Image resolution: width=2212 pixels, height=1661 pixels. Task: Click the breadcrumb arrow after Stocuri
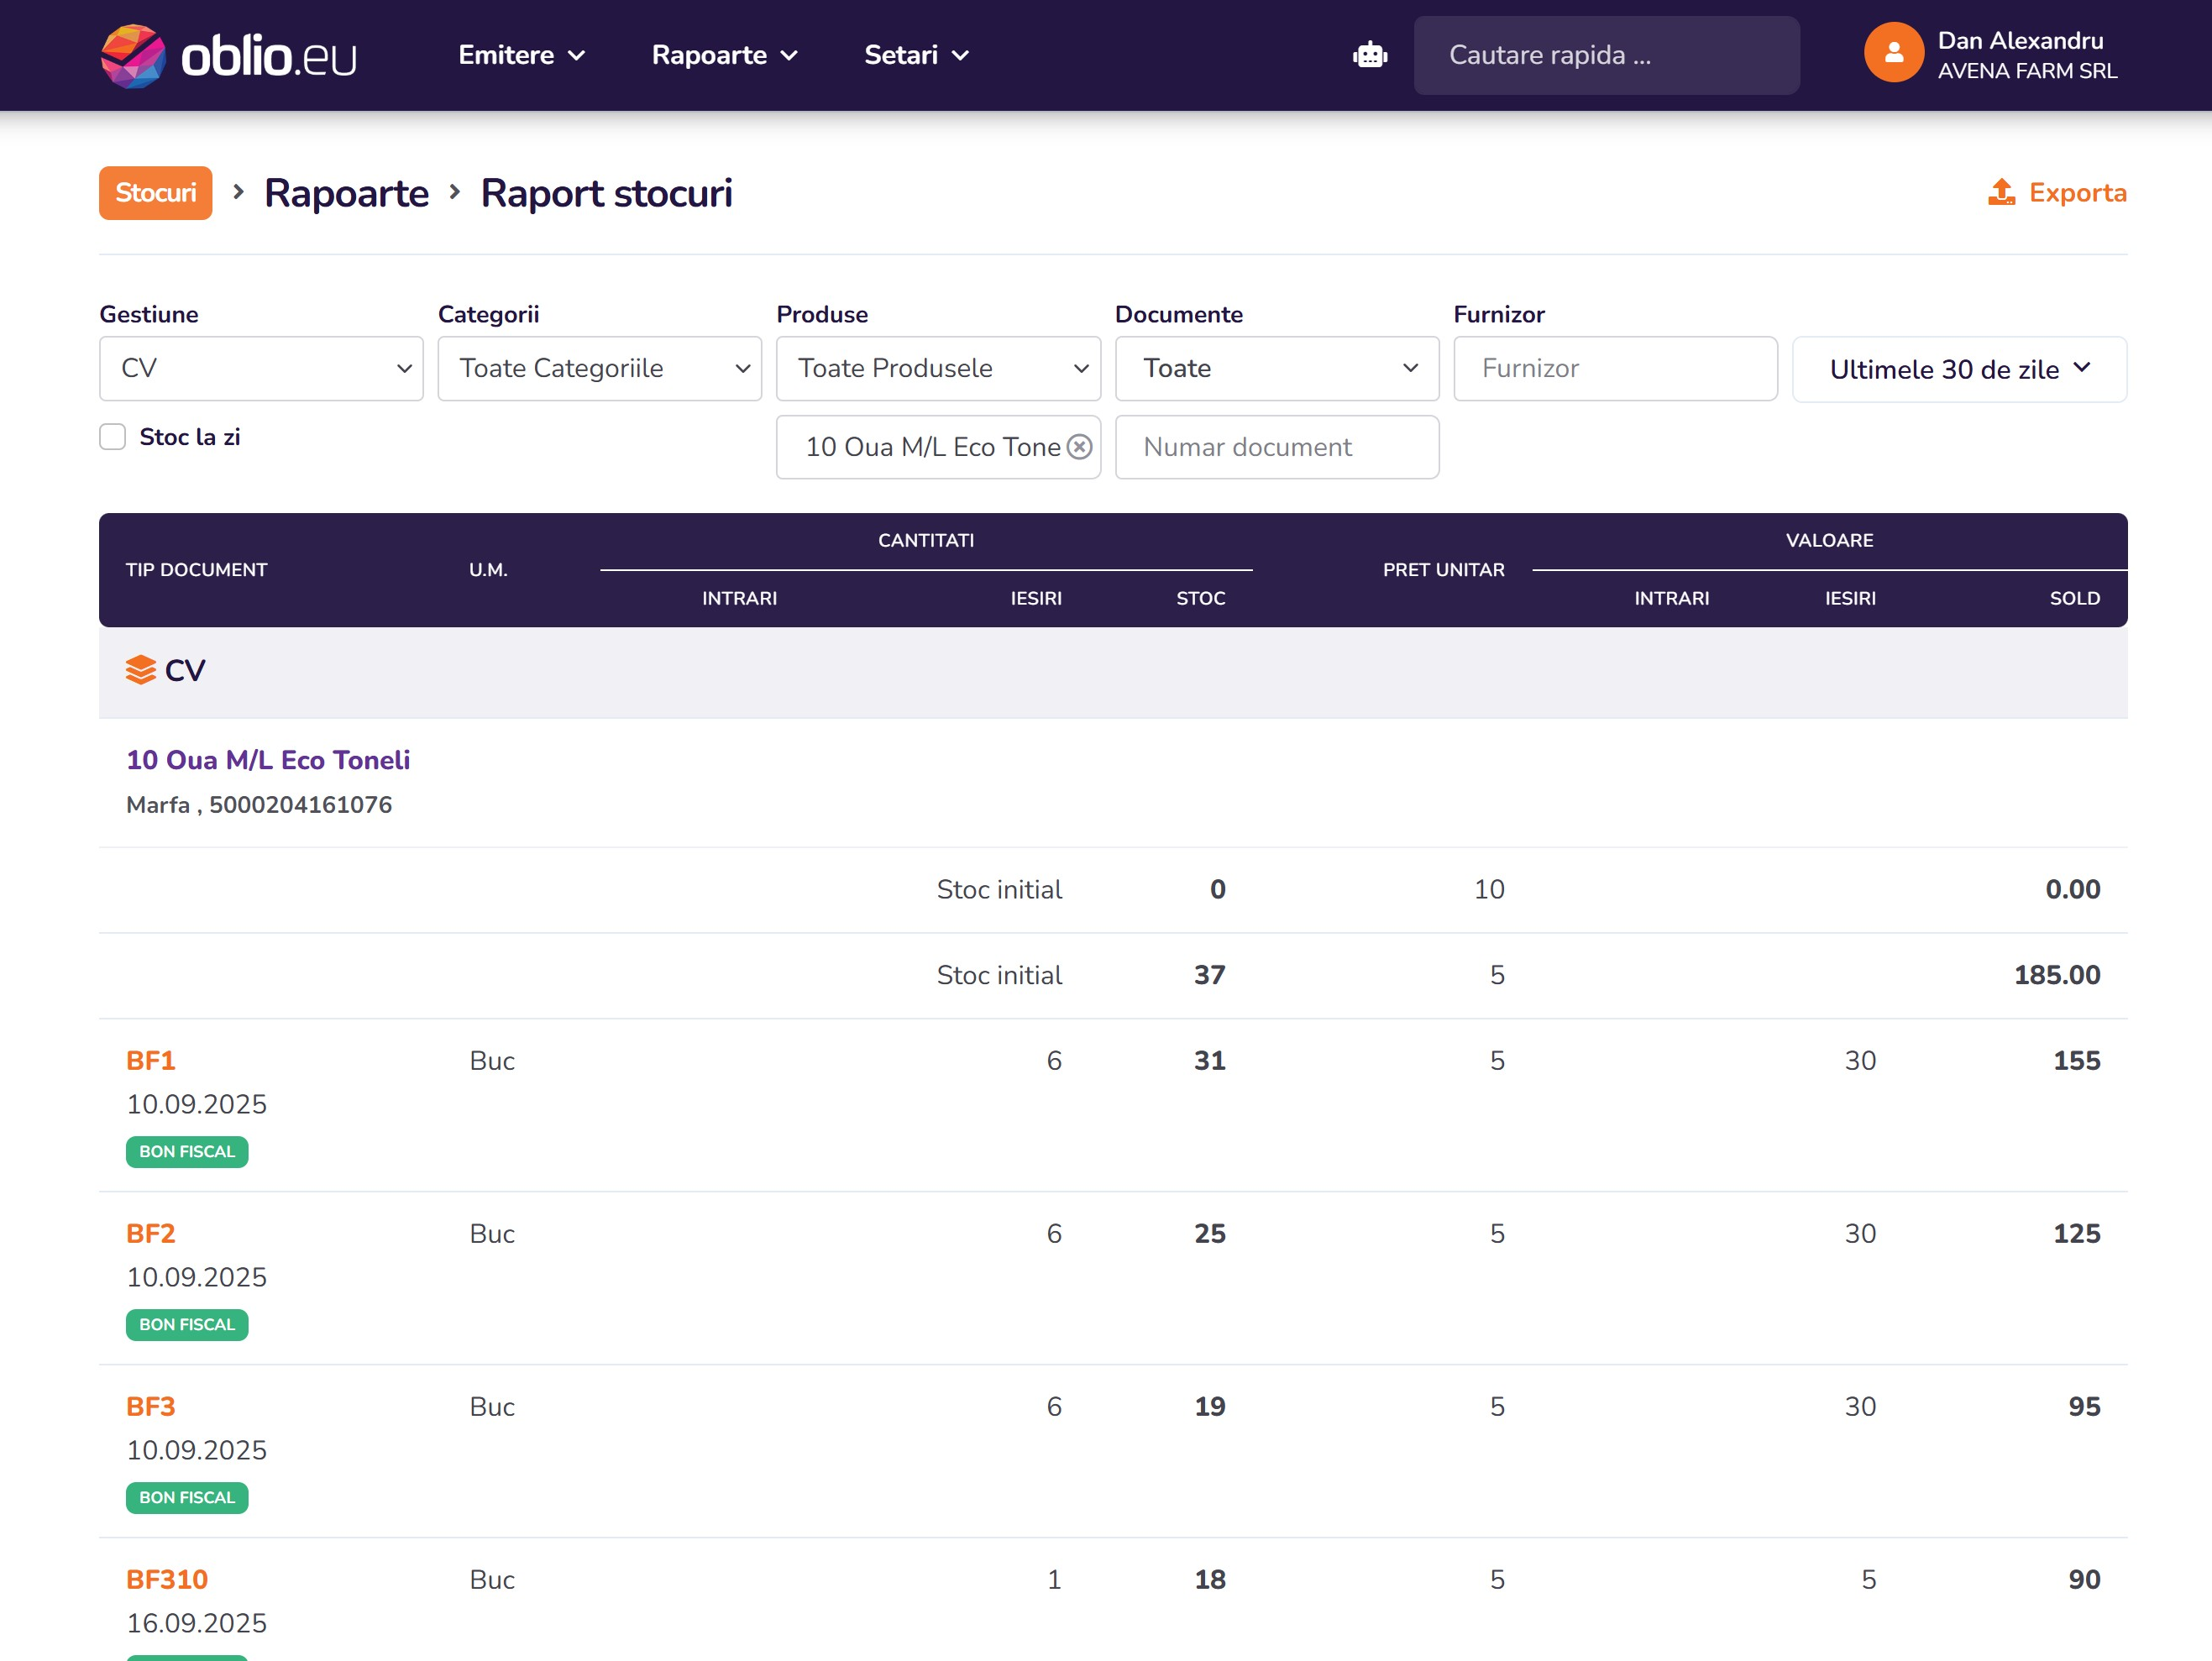pos(238,192)
